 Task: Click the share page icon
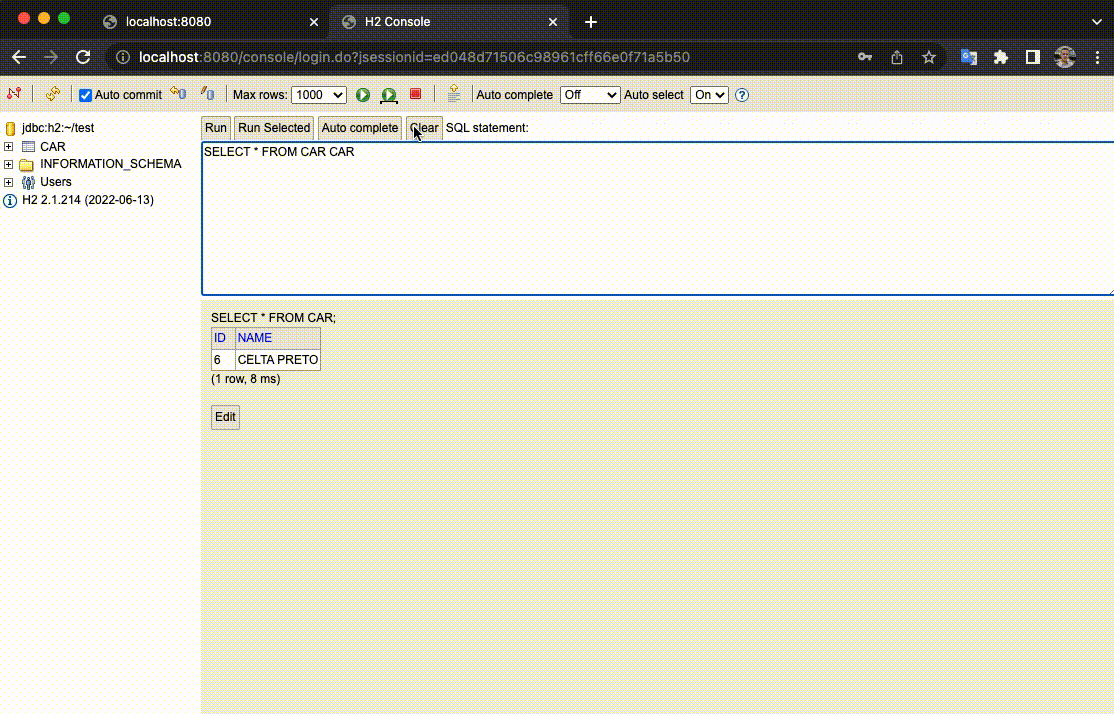pos(897,57)
